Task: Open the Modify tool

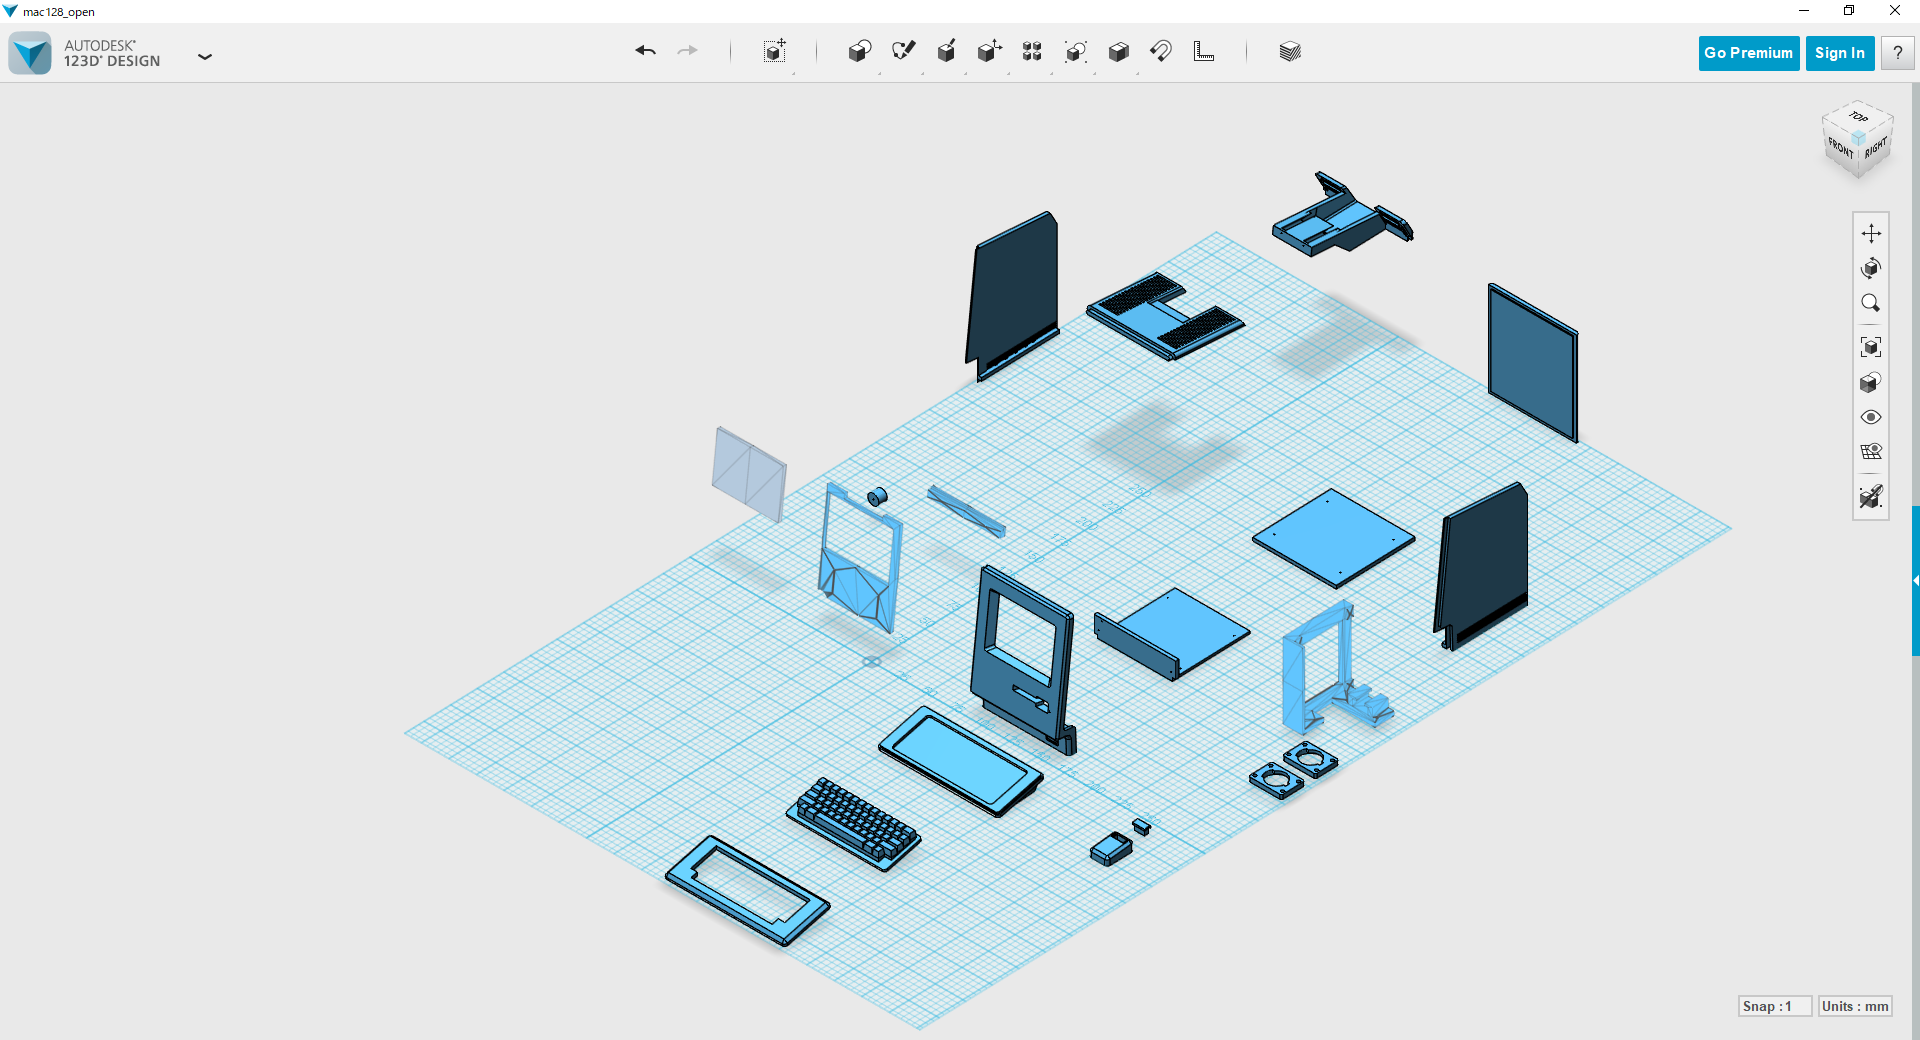Action: [990, 52]
